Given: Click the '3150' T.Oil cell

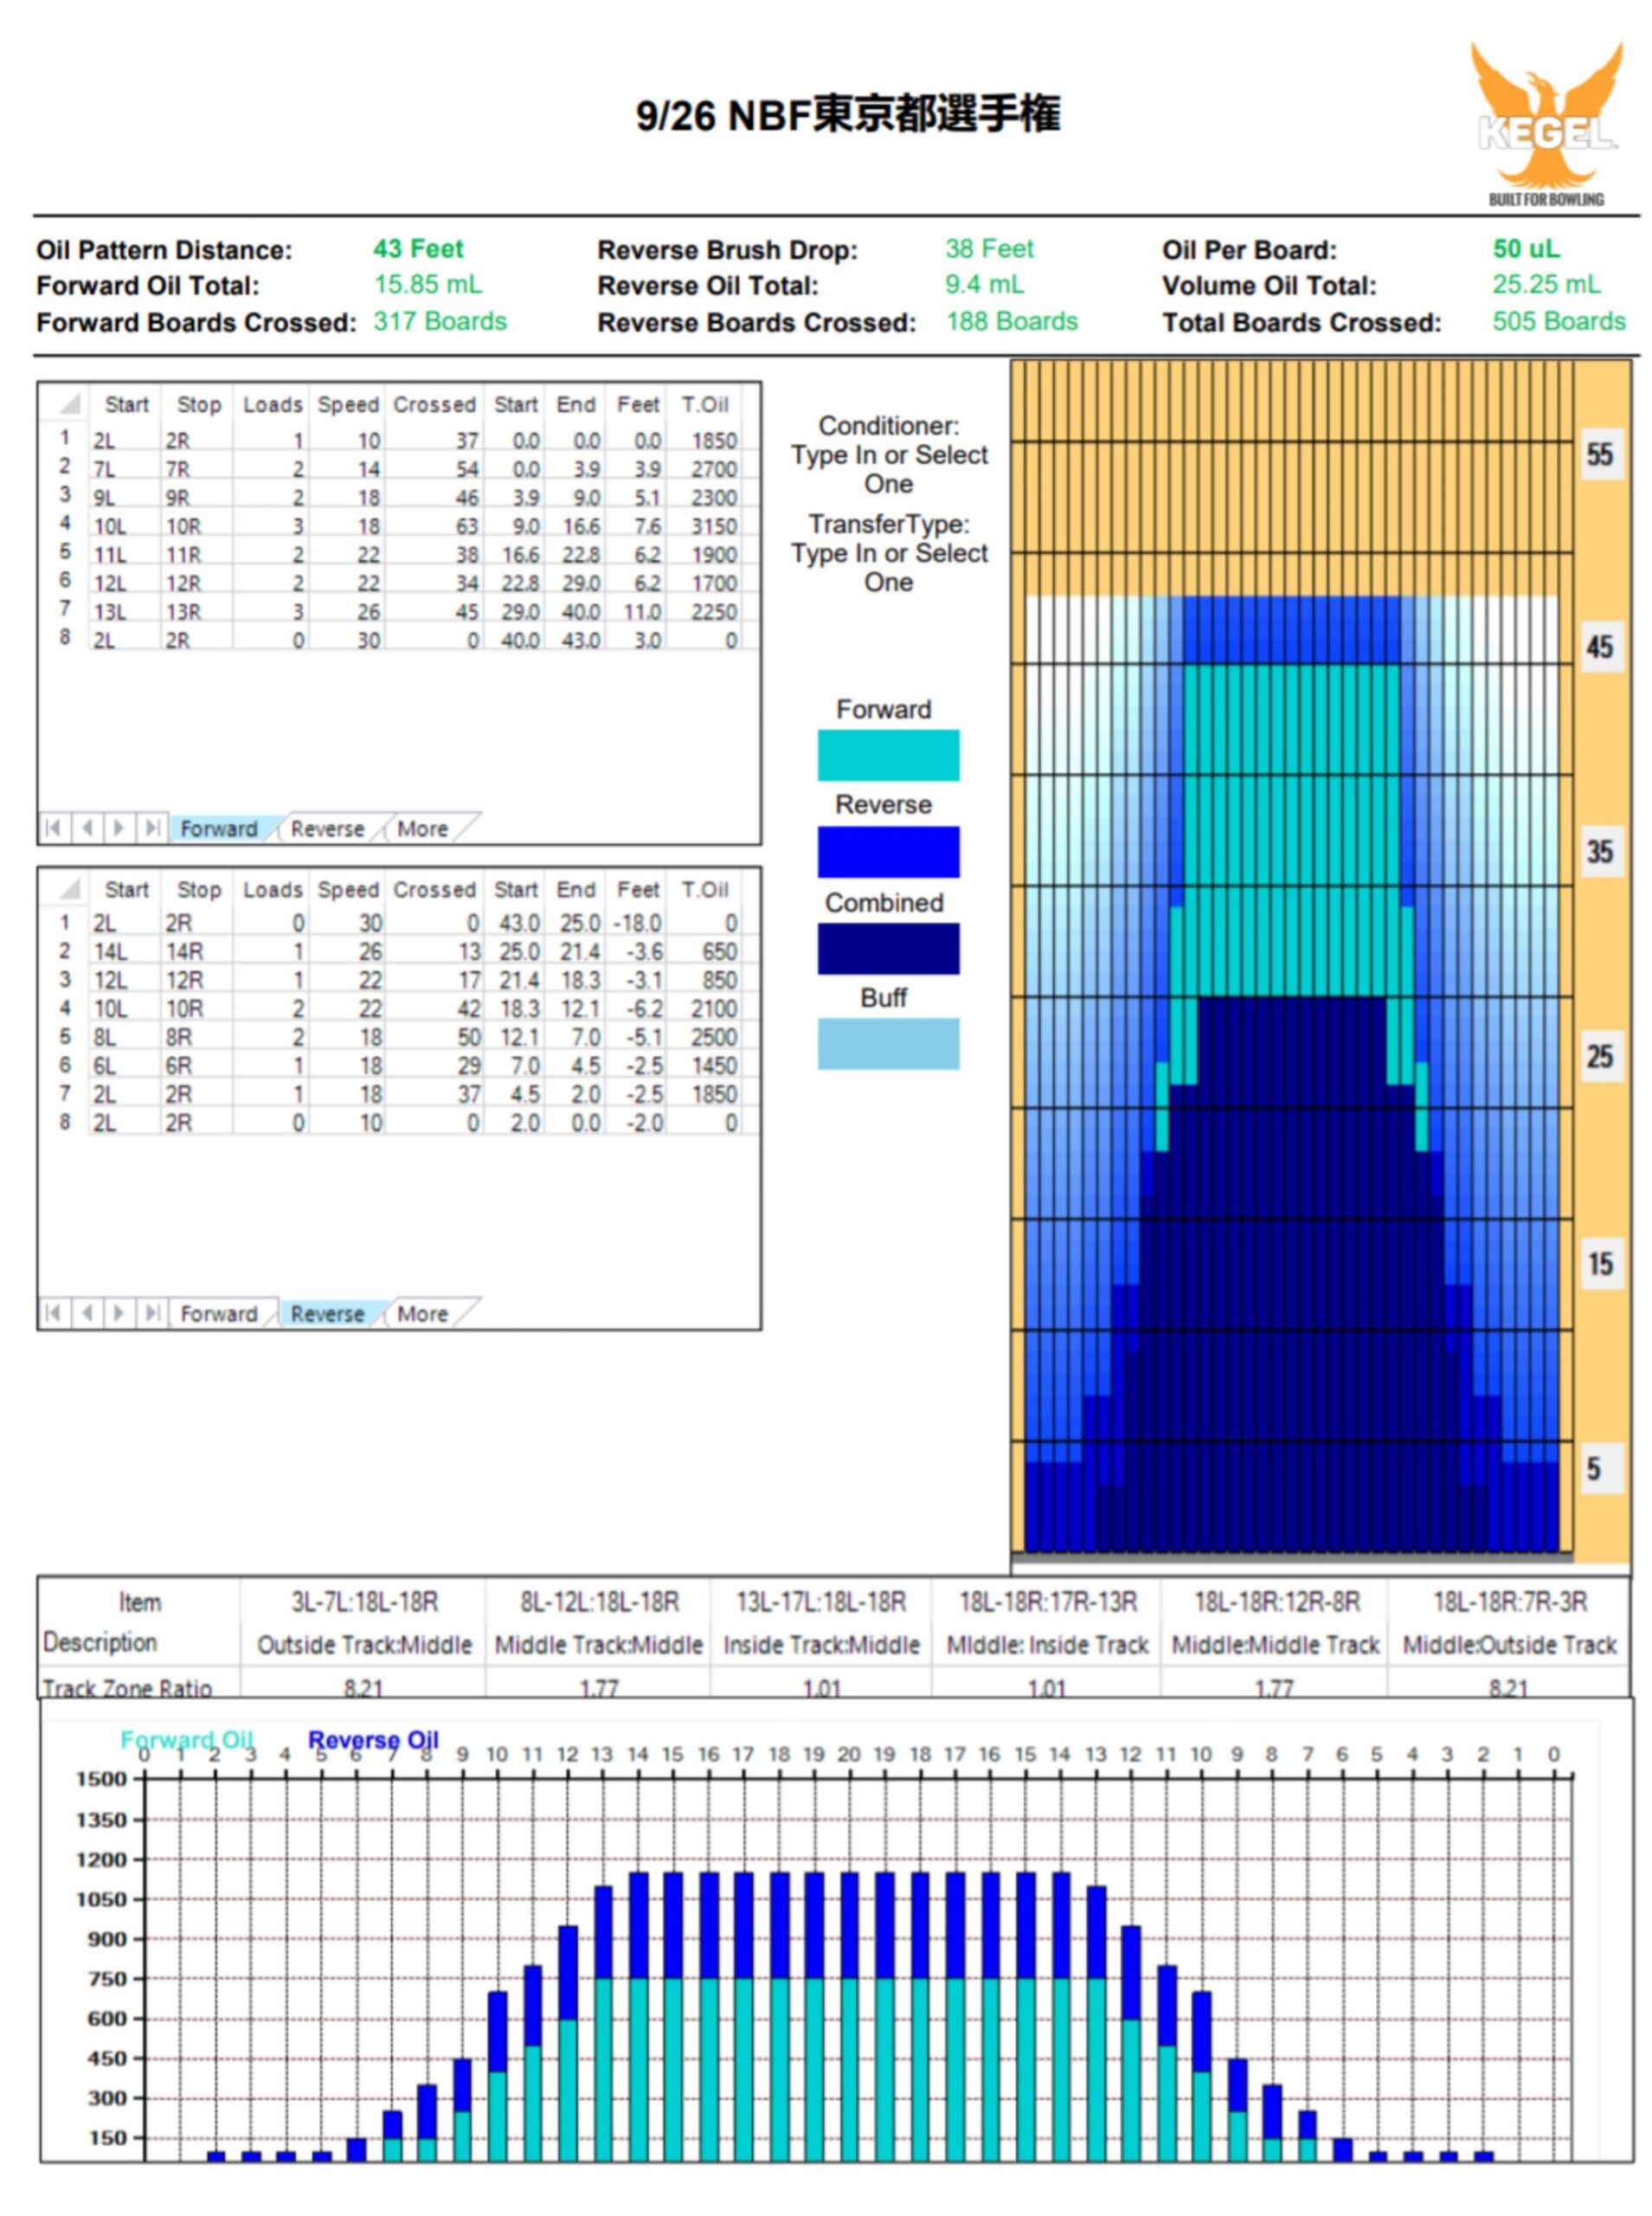Looking at the screenshot, I should 713,526.
